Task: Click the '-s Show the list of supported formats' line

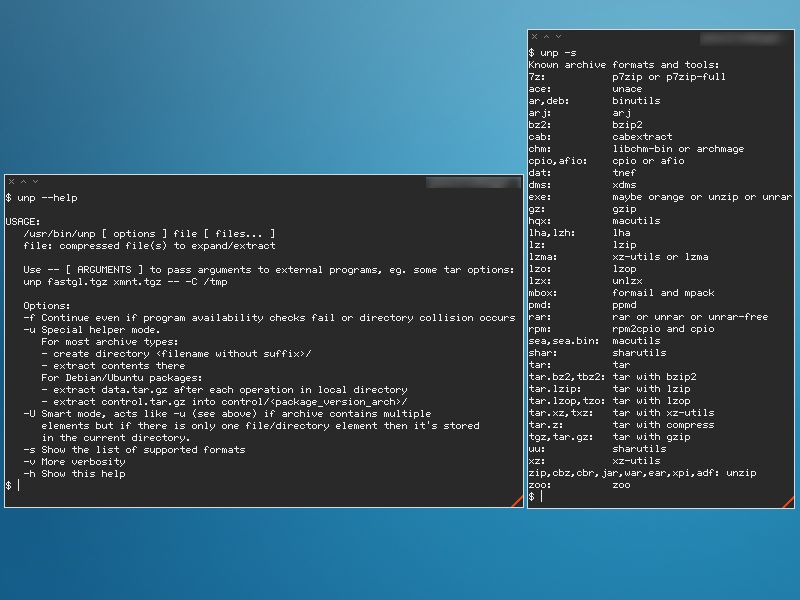Action: click(x=134, y=450)
